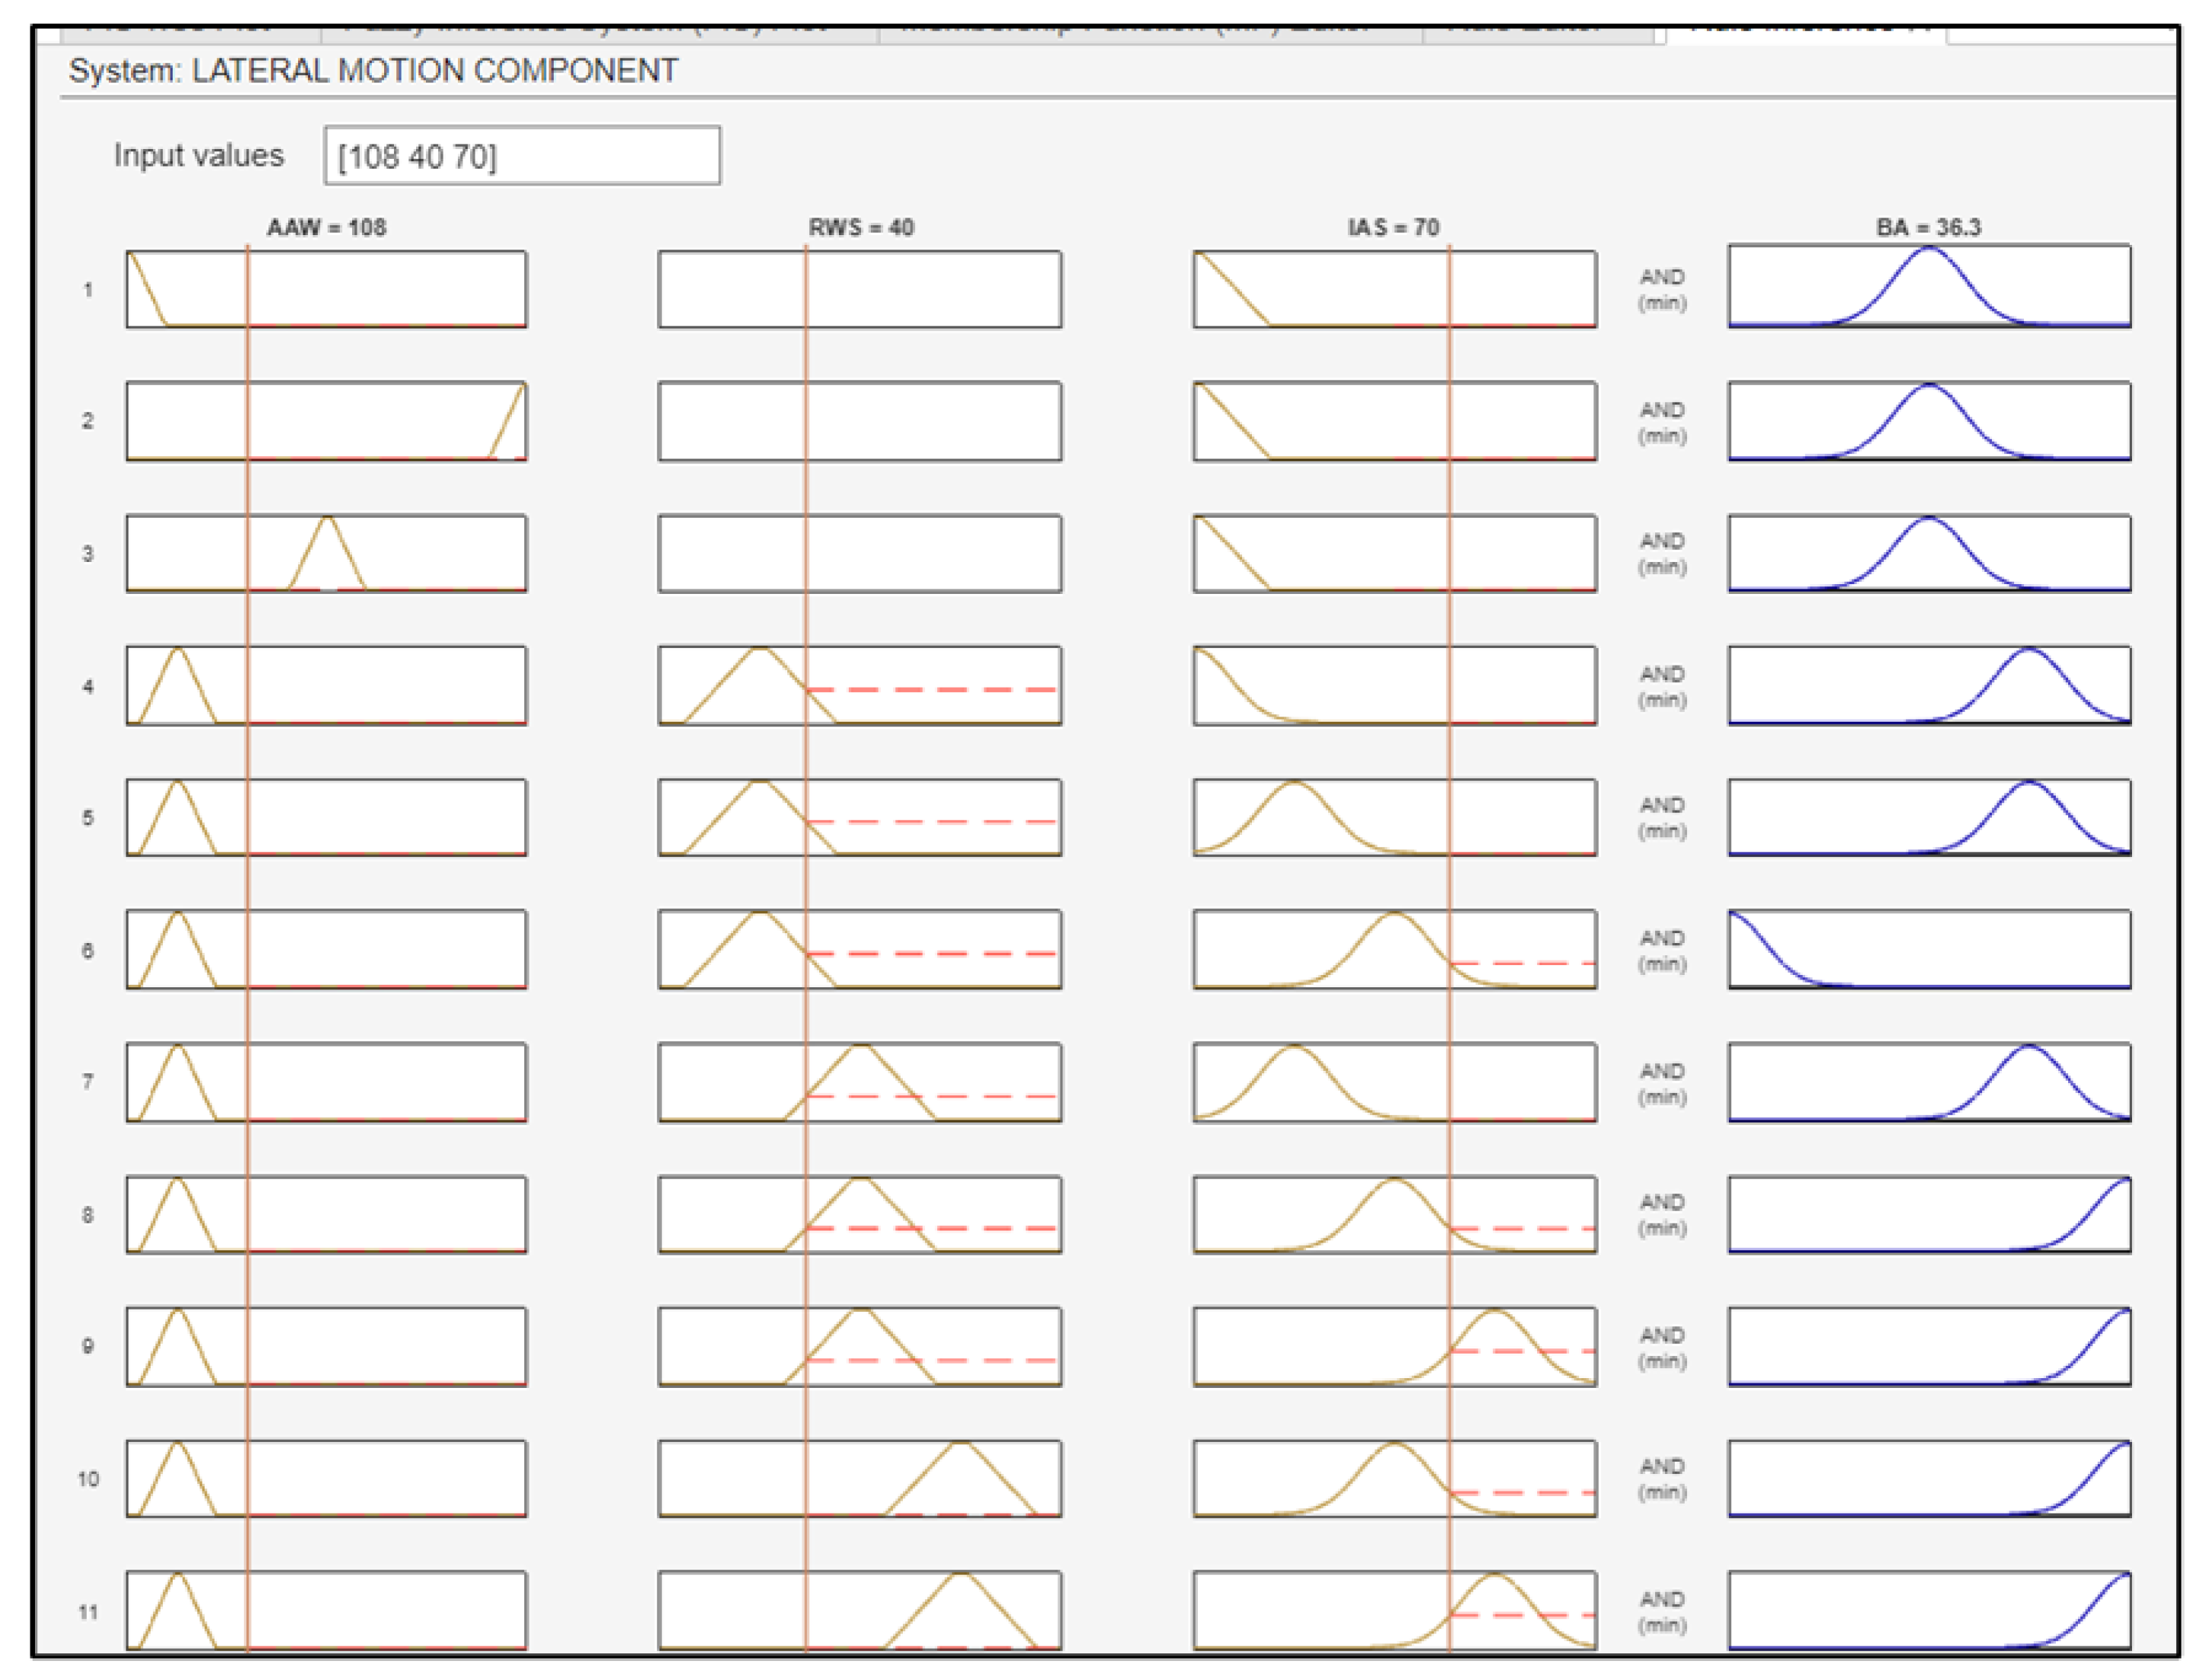Click rule 1 BA output plot
The image size is (2205, 1680).
[x=1929, y=287]
